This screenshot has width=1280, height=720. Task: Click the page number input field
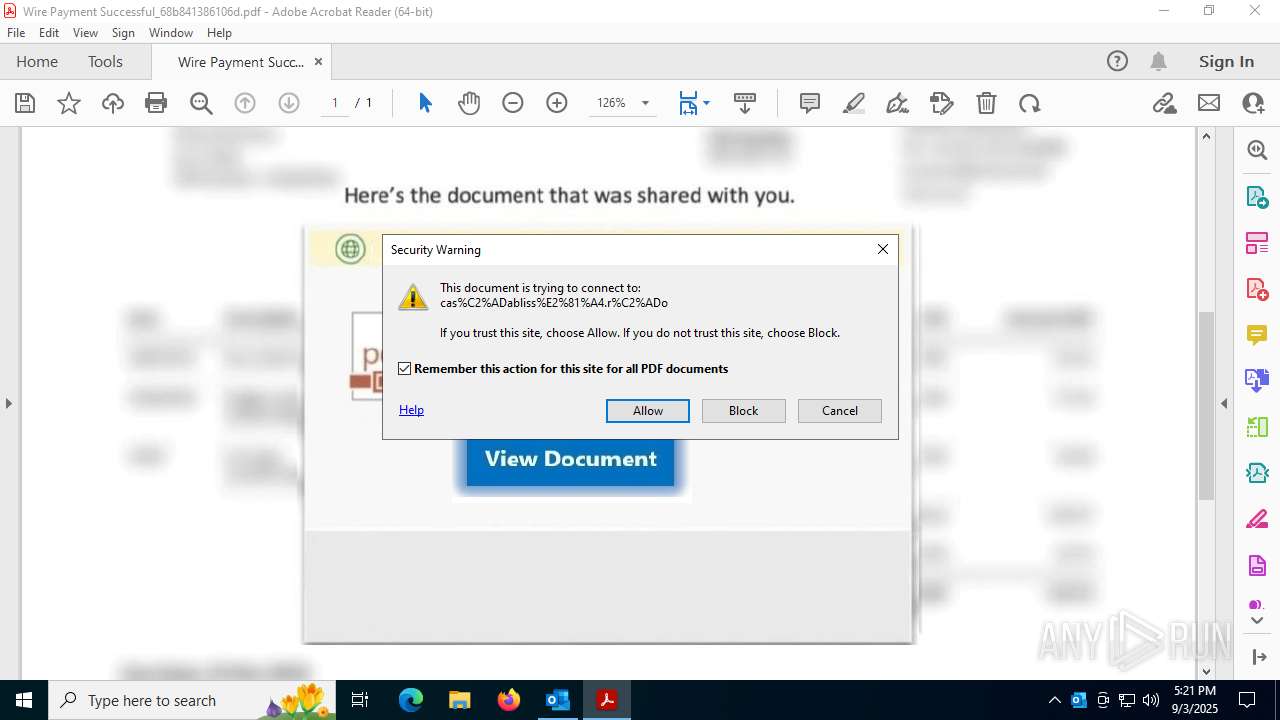pos(335,103)
